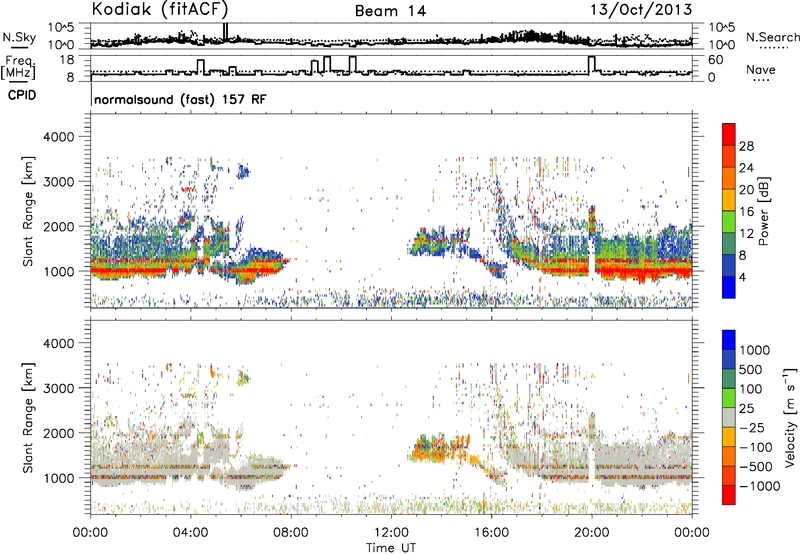This screenshot has height=554, width=800.
Task: Click the 'Nave' legend label
Action: tap(761, 70)
